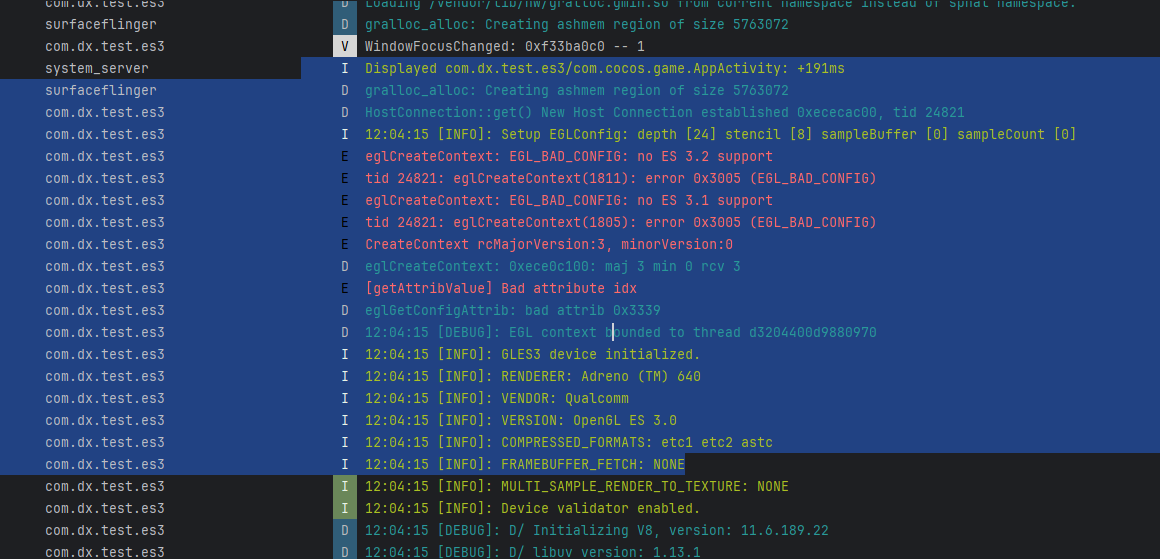Select the no ES 3.1 support error line
Screen dimensions: 1160x559
pos(568,201)
